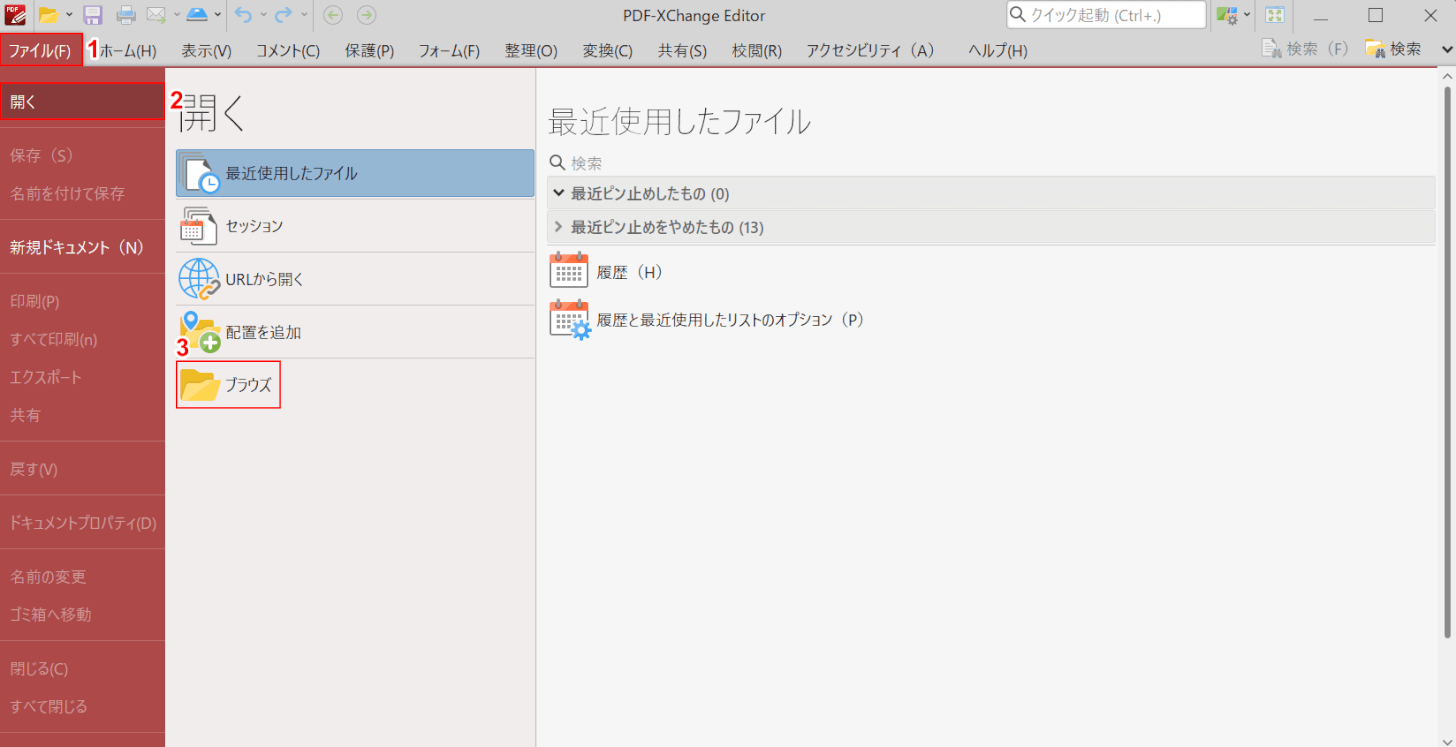Open the redo history dropdown arrow
The height and width of the screenshot is (747, 1456).
(304, 15)
